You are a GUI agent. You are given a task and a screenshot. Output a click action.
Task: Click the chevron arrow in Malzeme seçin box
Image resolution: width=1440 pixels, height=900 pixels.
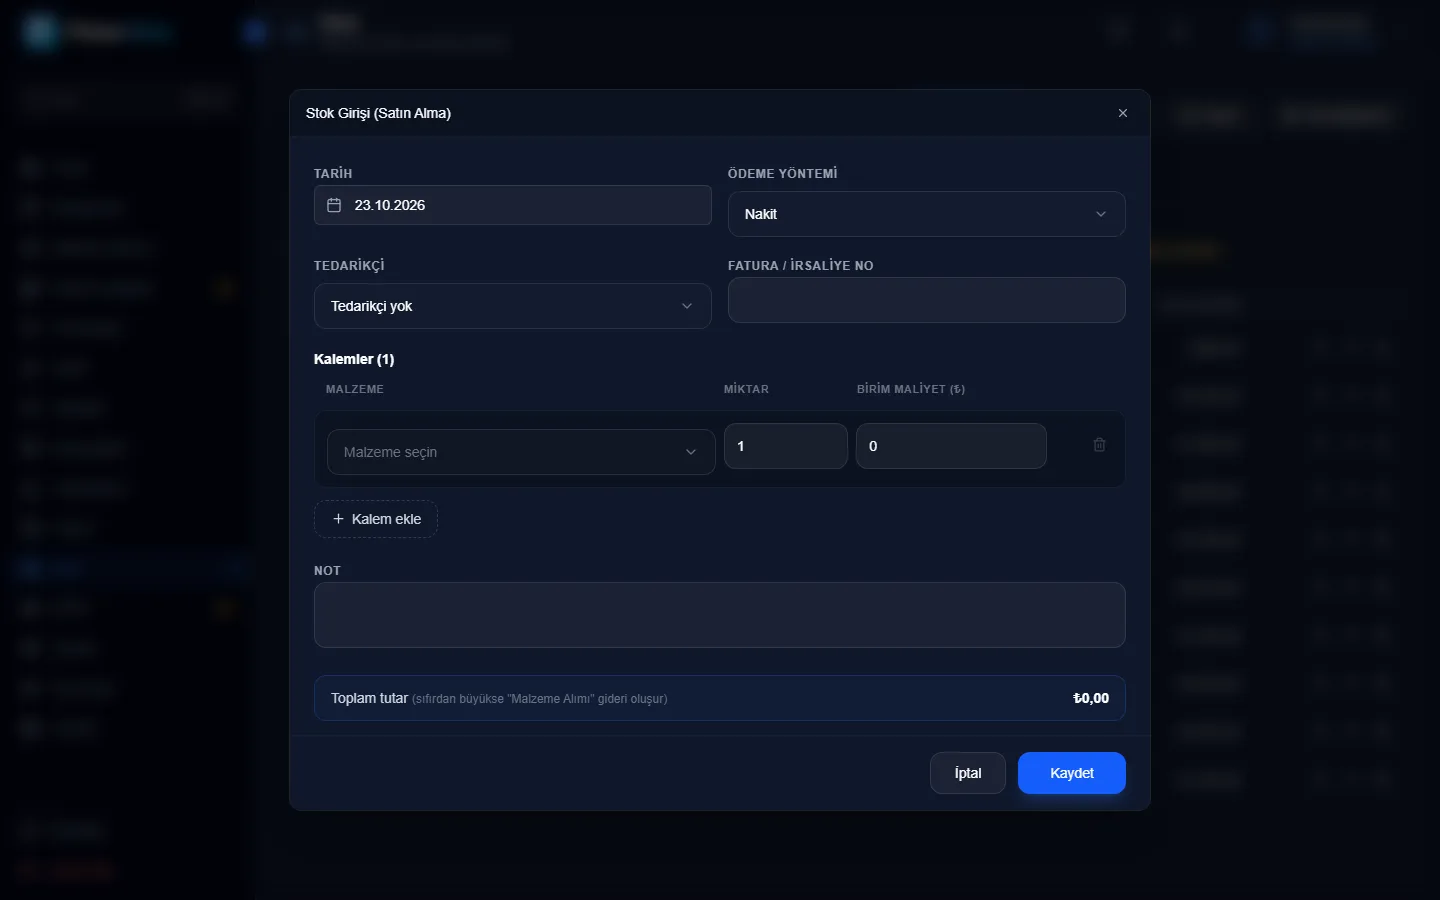pos(690,452)
